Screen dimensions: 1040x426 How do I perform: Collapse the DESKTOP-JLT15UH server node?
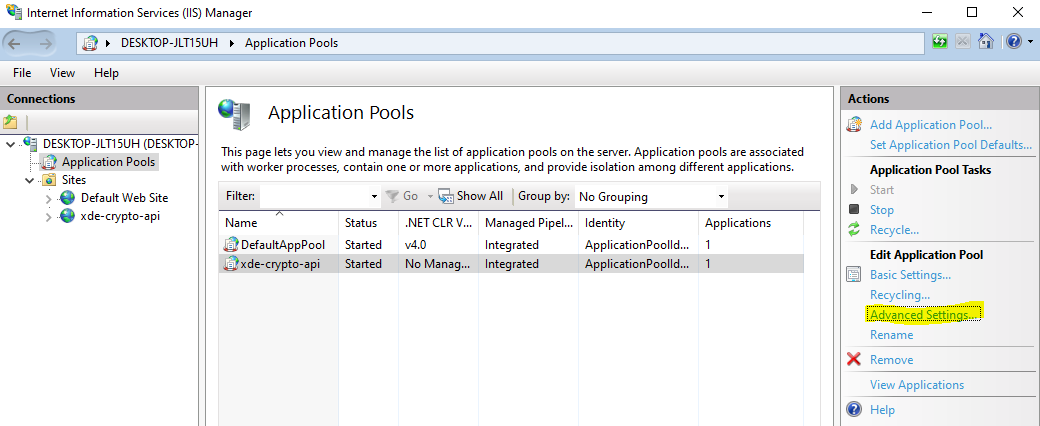(x=10, y=143)
